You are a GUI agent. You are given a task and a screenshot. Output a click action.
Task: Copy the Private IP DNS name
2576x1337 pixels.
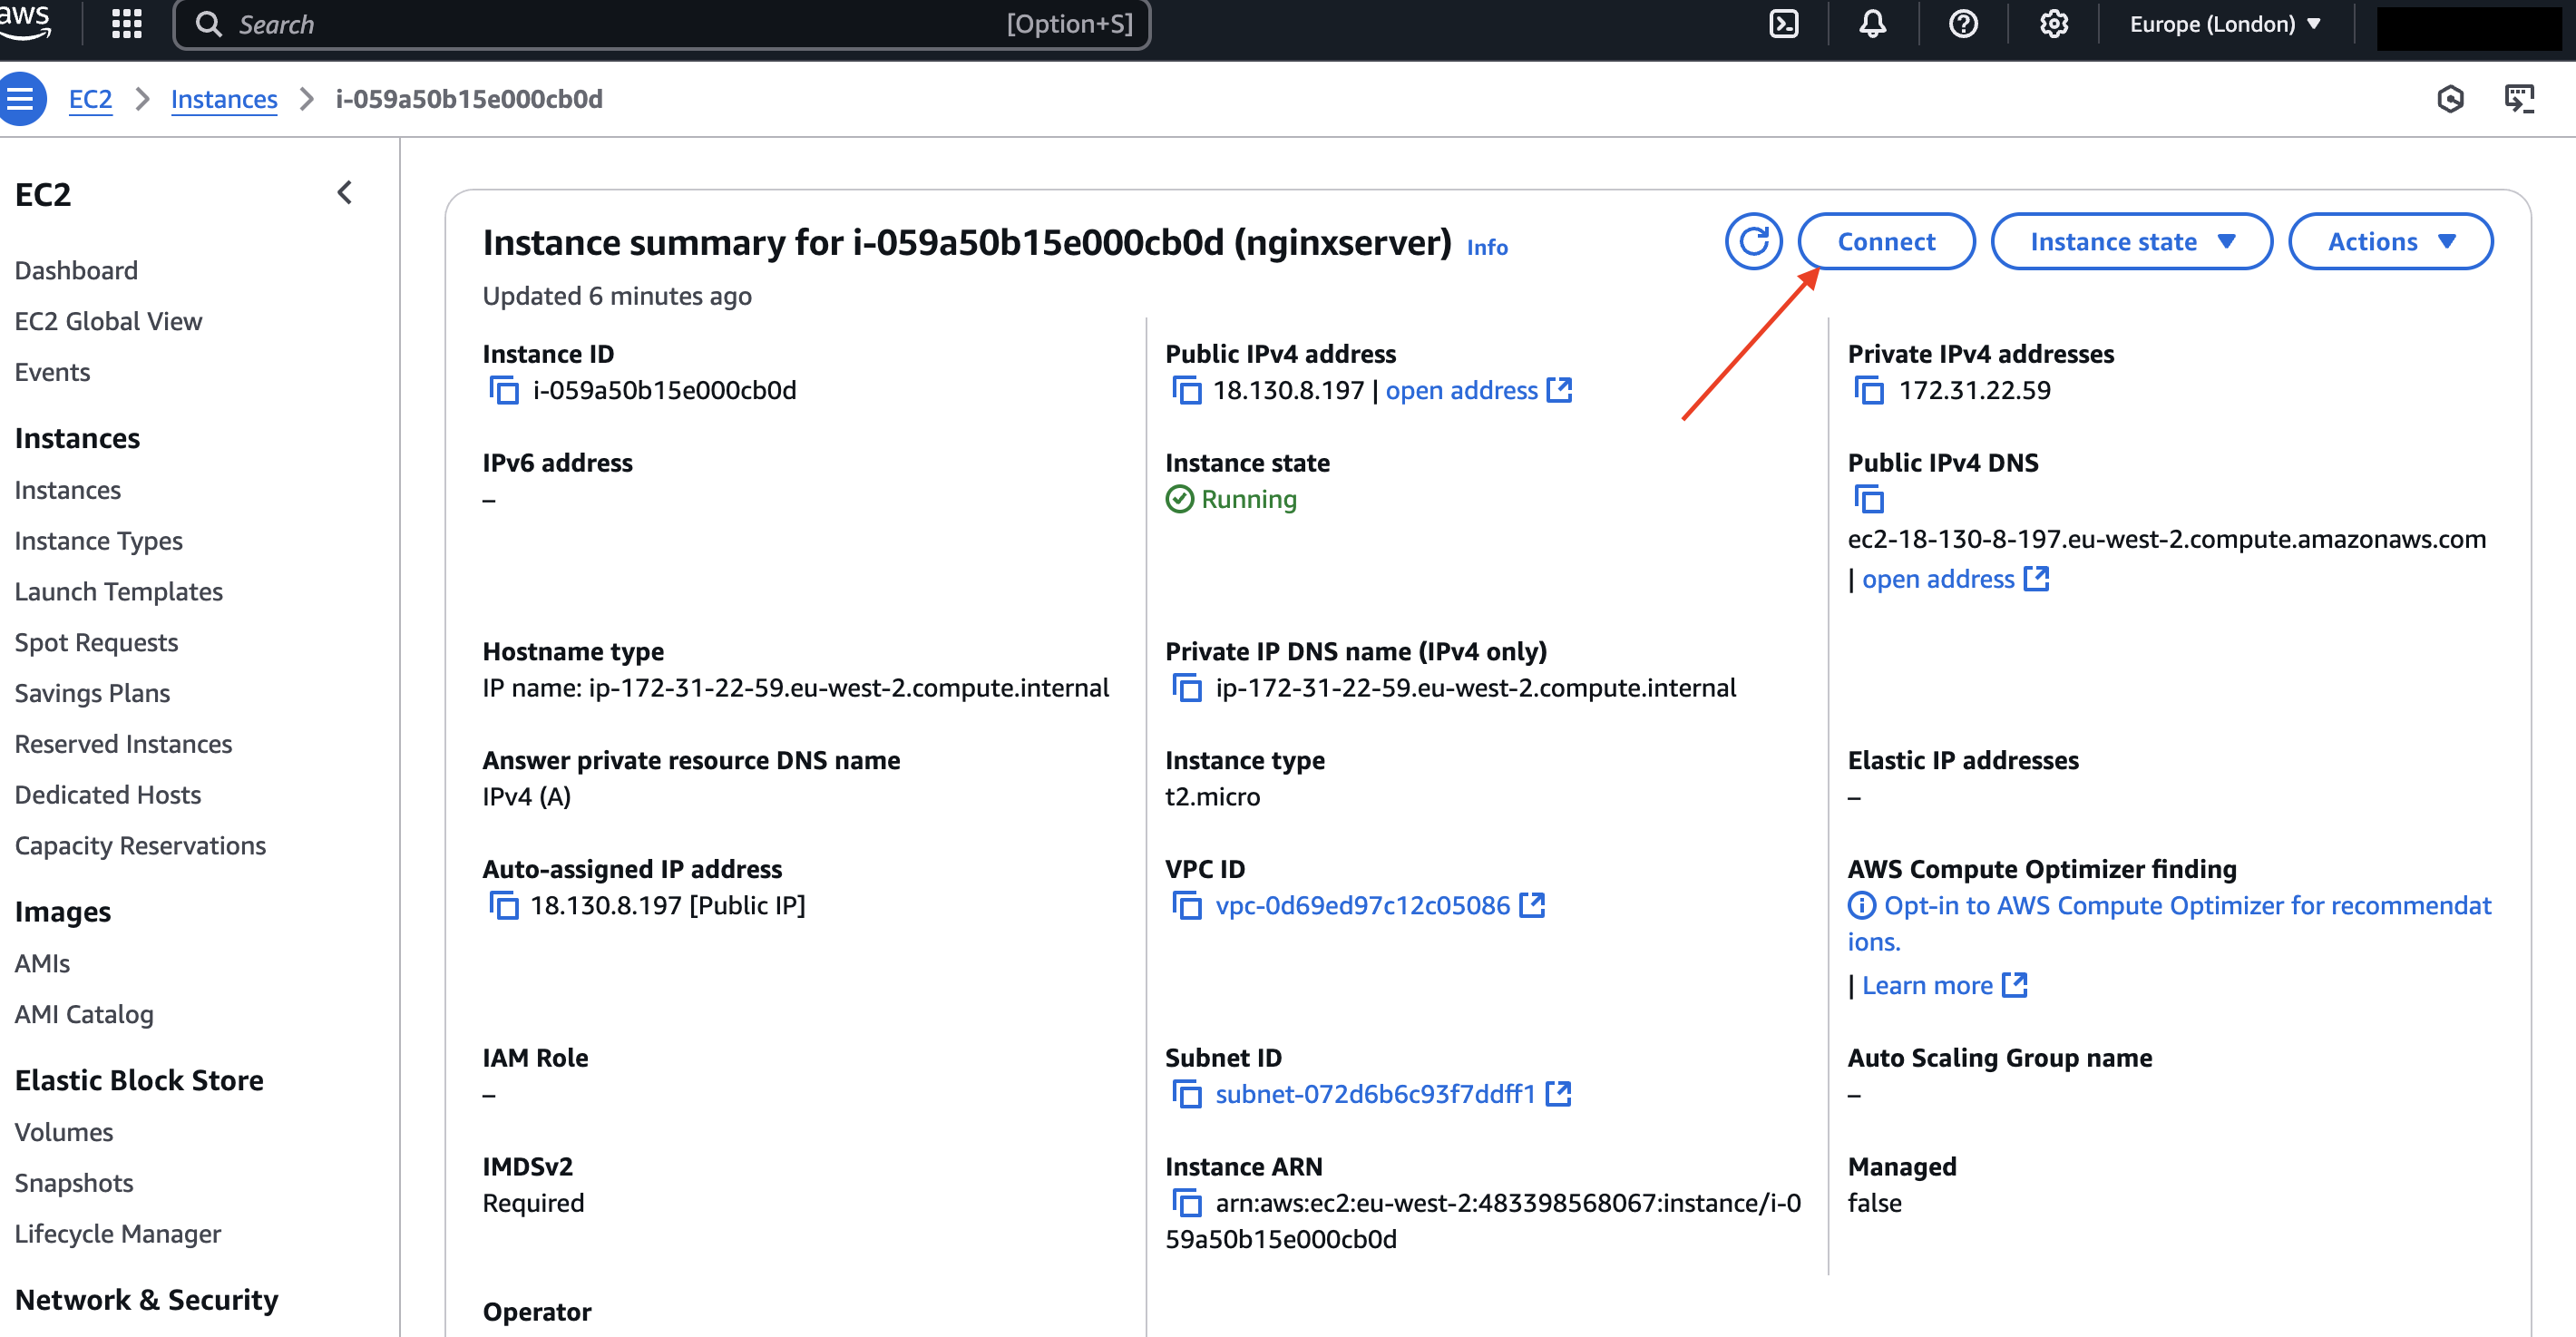1187,688
